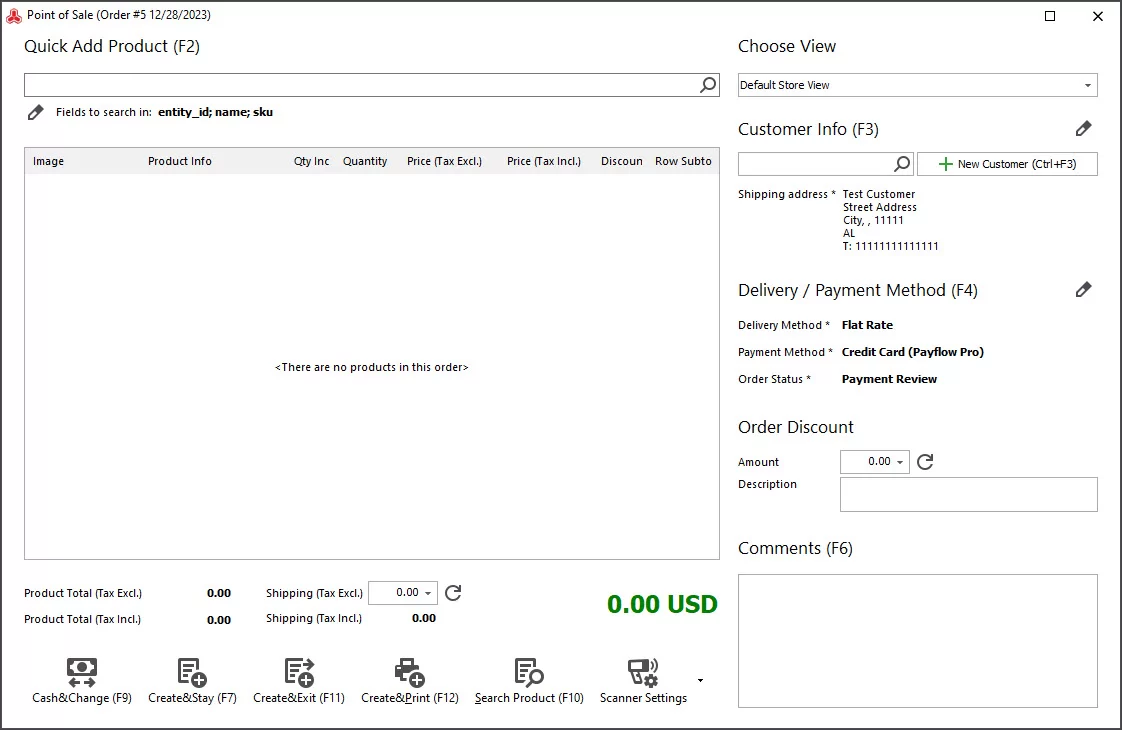Maximize the Point of Sale window
1122x730 pixels.
click(1050, 16)
